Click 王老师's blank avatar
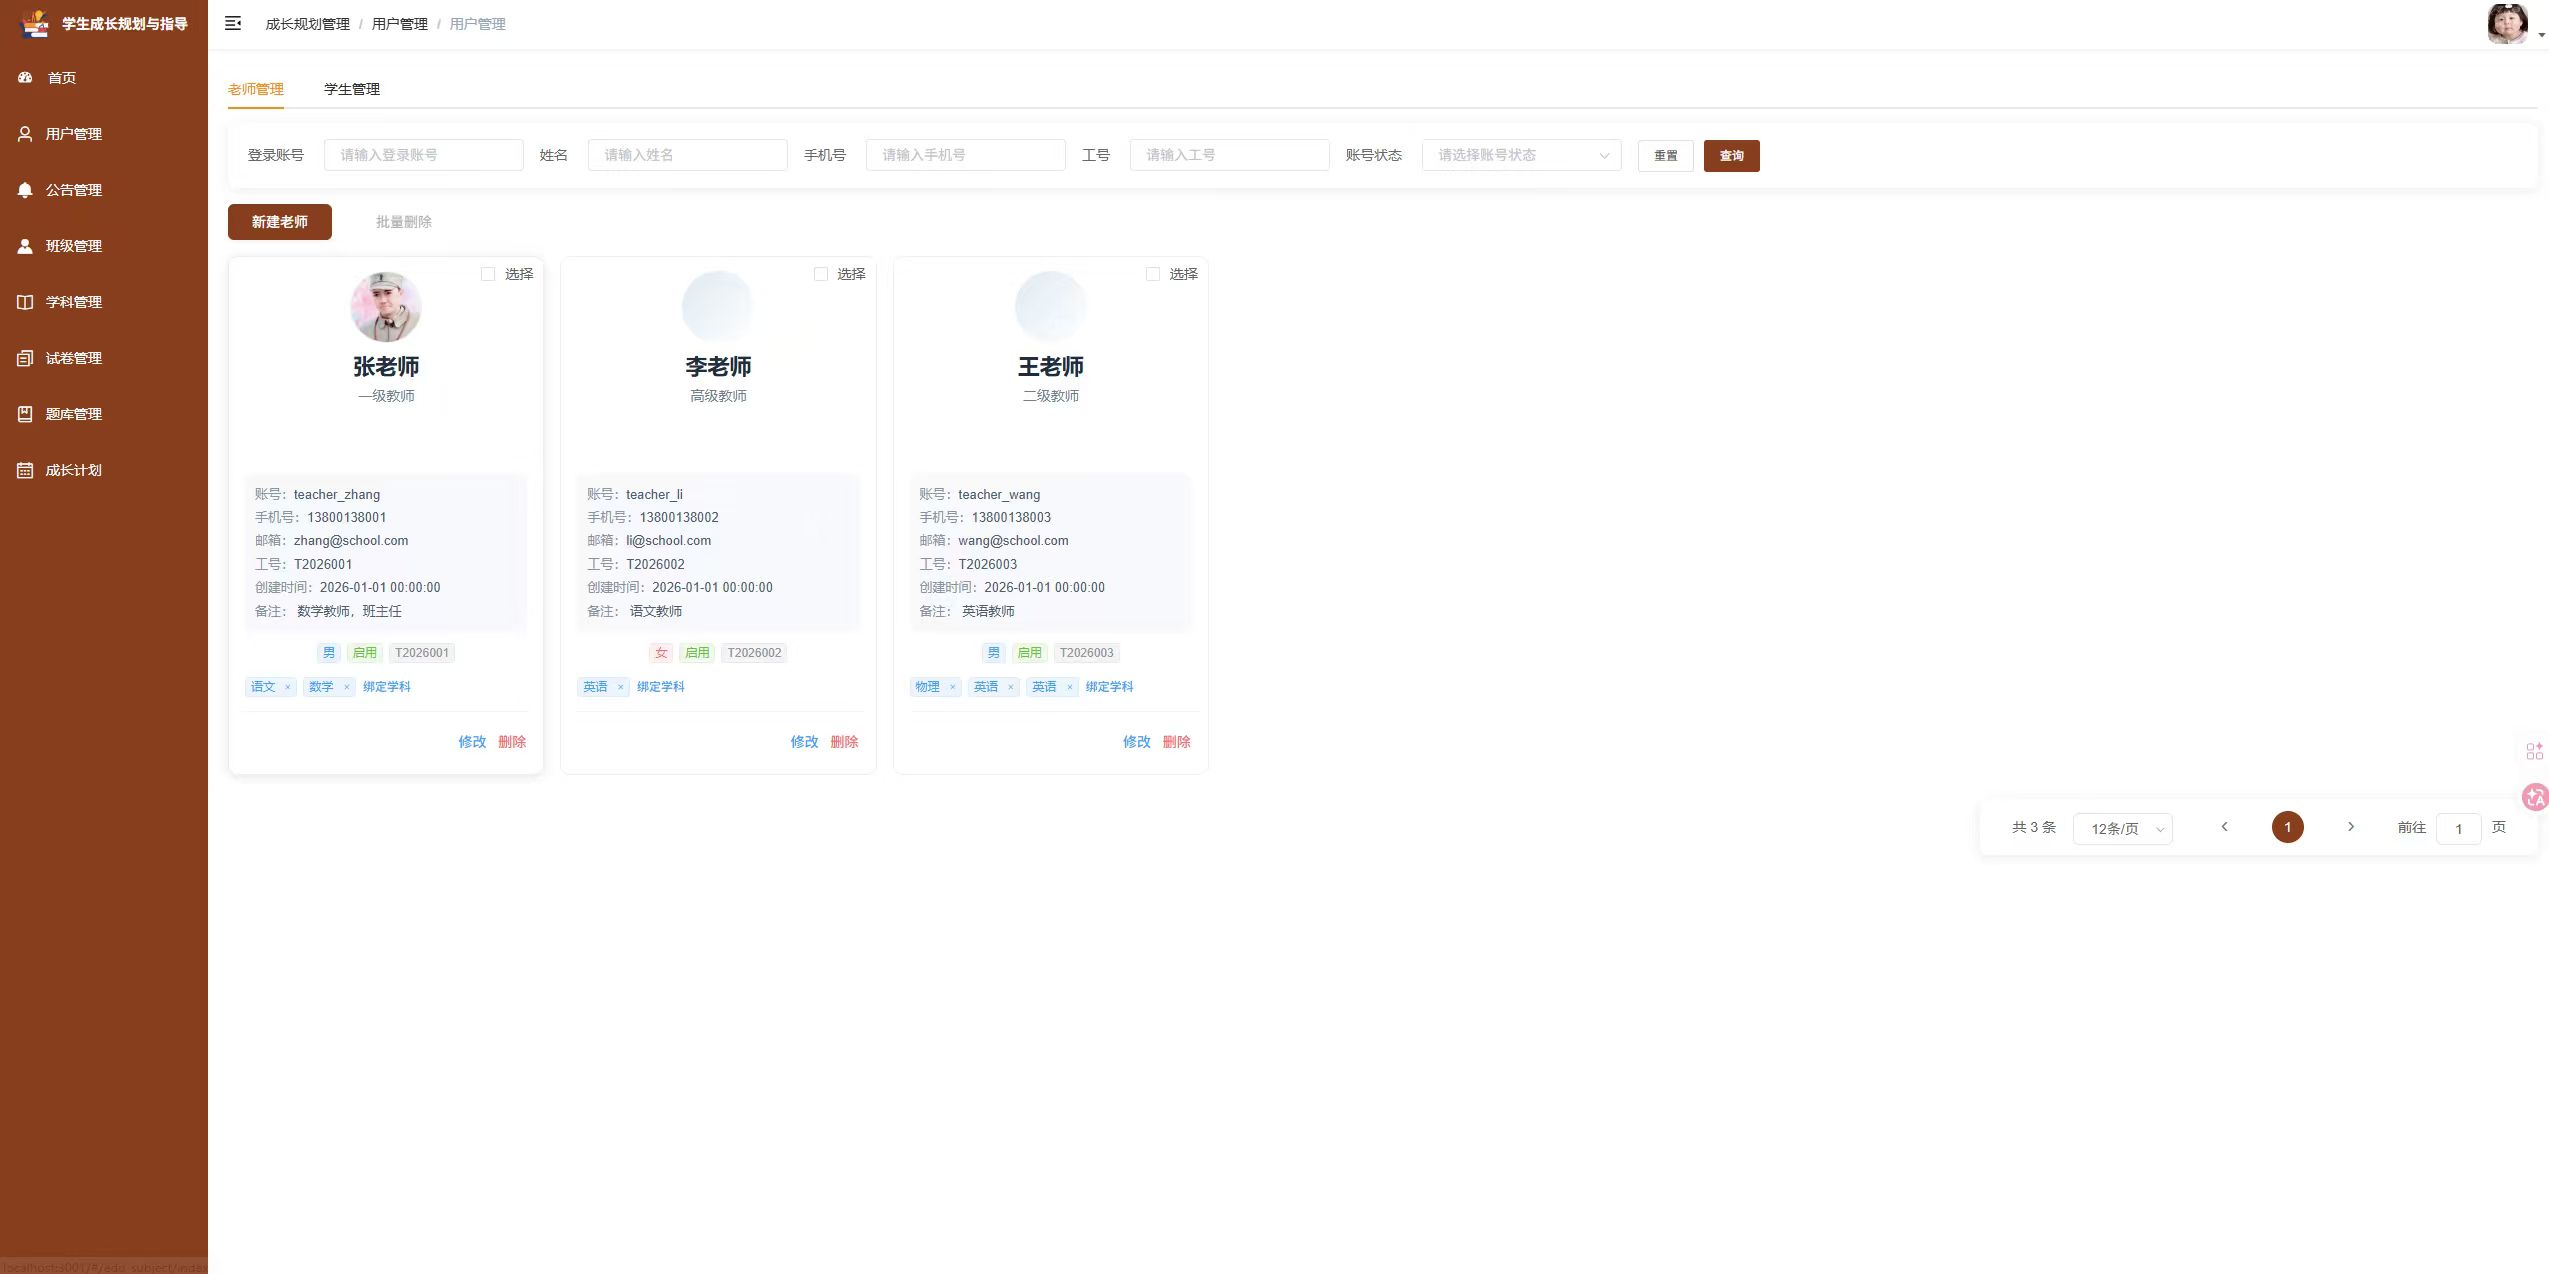 coord(1051,307)
